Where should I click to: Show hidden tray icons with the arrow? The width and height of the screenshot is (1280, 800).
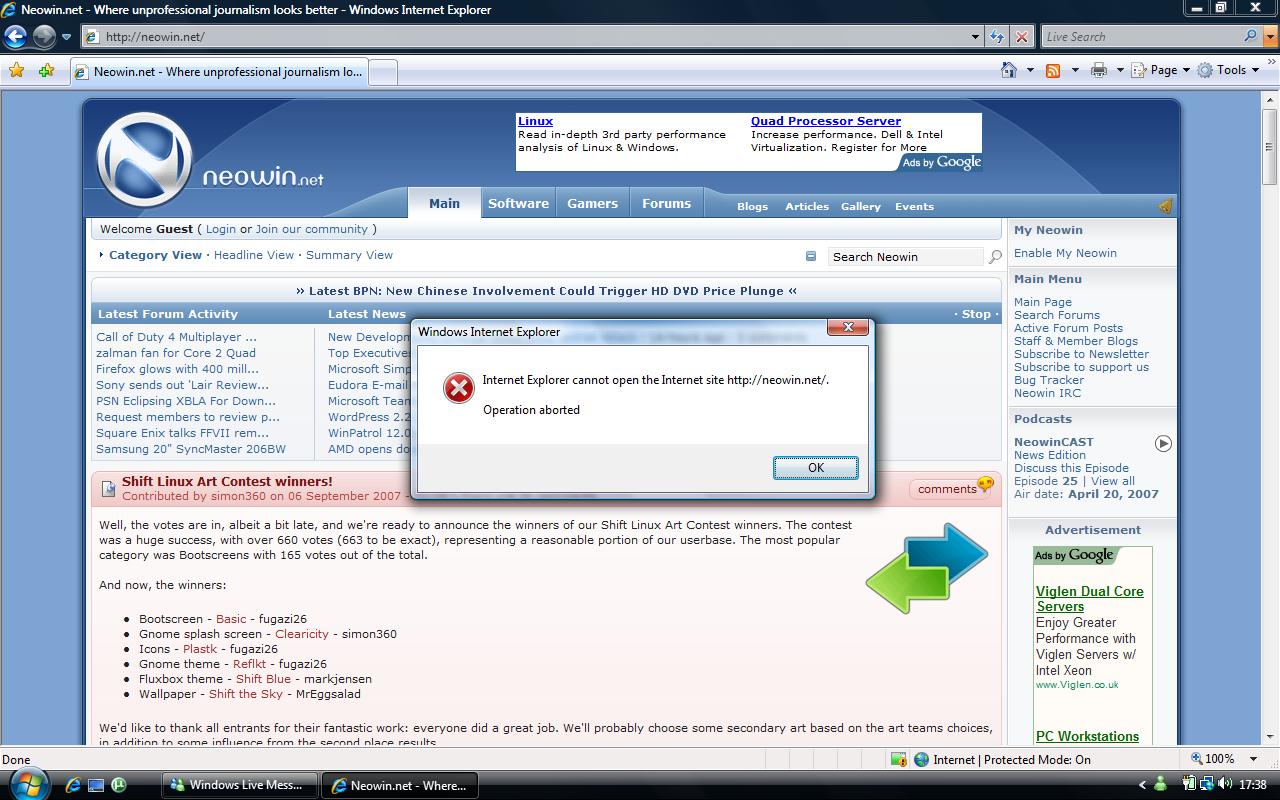pyautogui.click(x=1143, y=785)
